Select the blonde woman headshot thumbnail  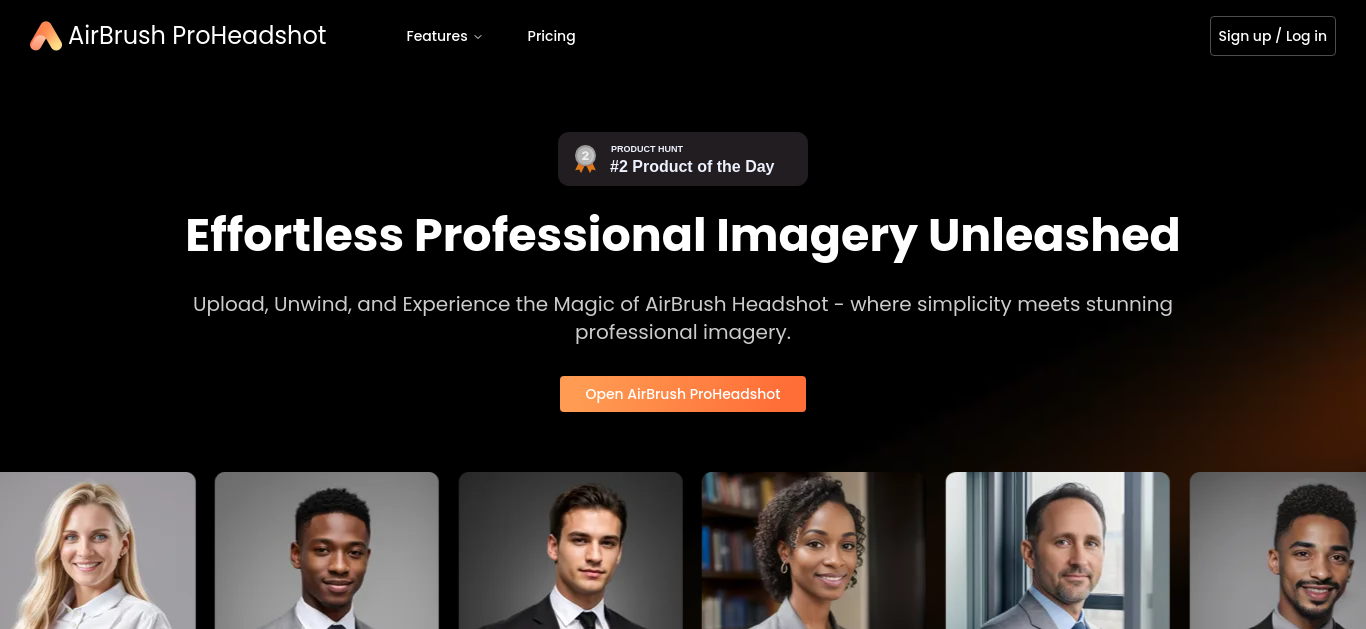pyautogui.click(x=97, y=550)
